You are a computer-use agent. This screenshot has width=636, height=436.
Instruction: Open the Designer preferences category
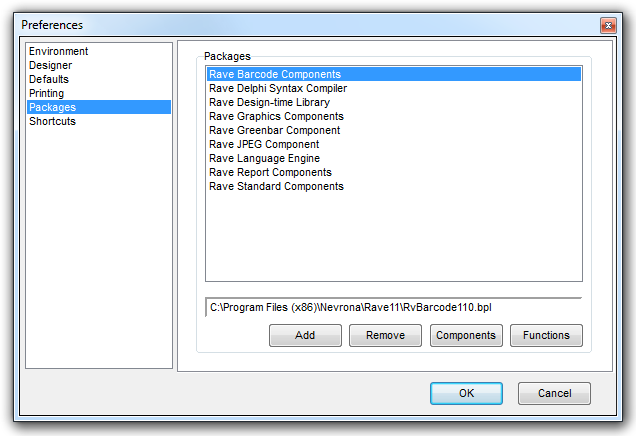50,65
